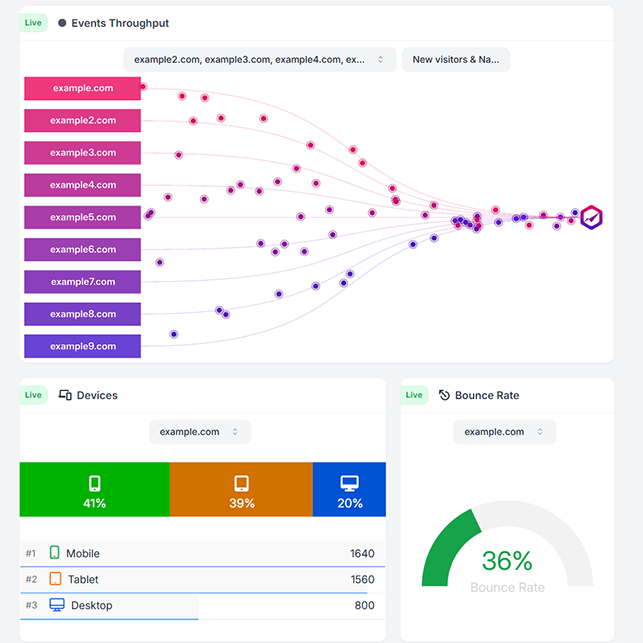The image size is (643, 643).
Task: Open the domains multi-select dropdown
Action: coord(260,60)
